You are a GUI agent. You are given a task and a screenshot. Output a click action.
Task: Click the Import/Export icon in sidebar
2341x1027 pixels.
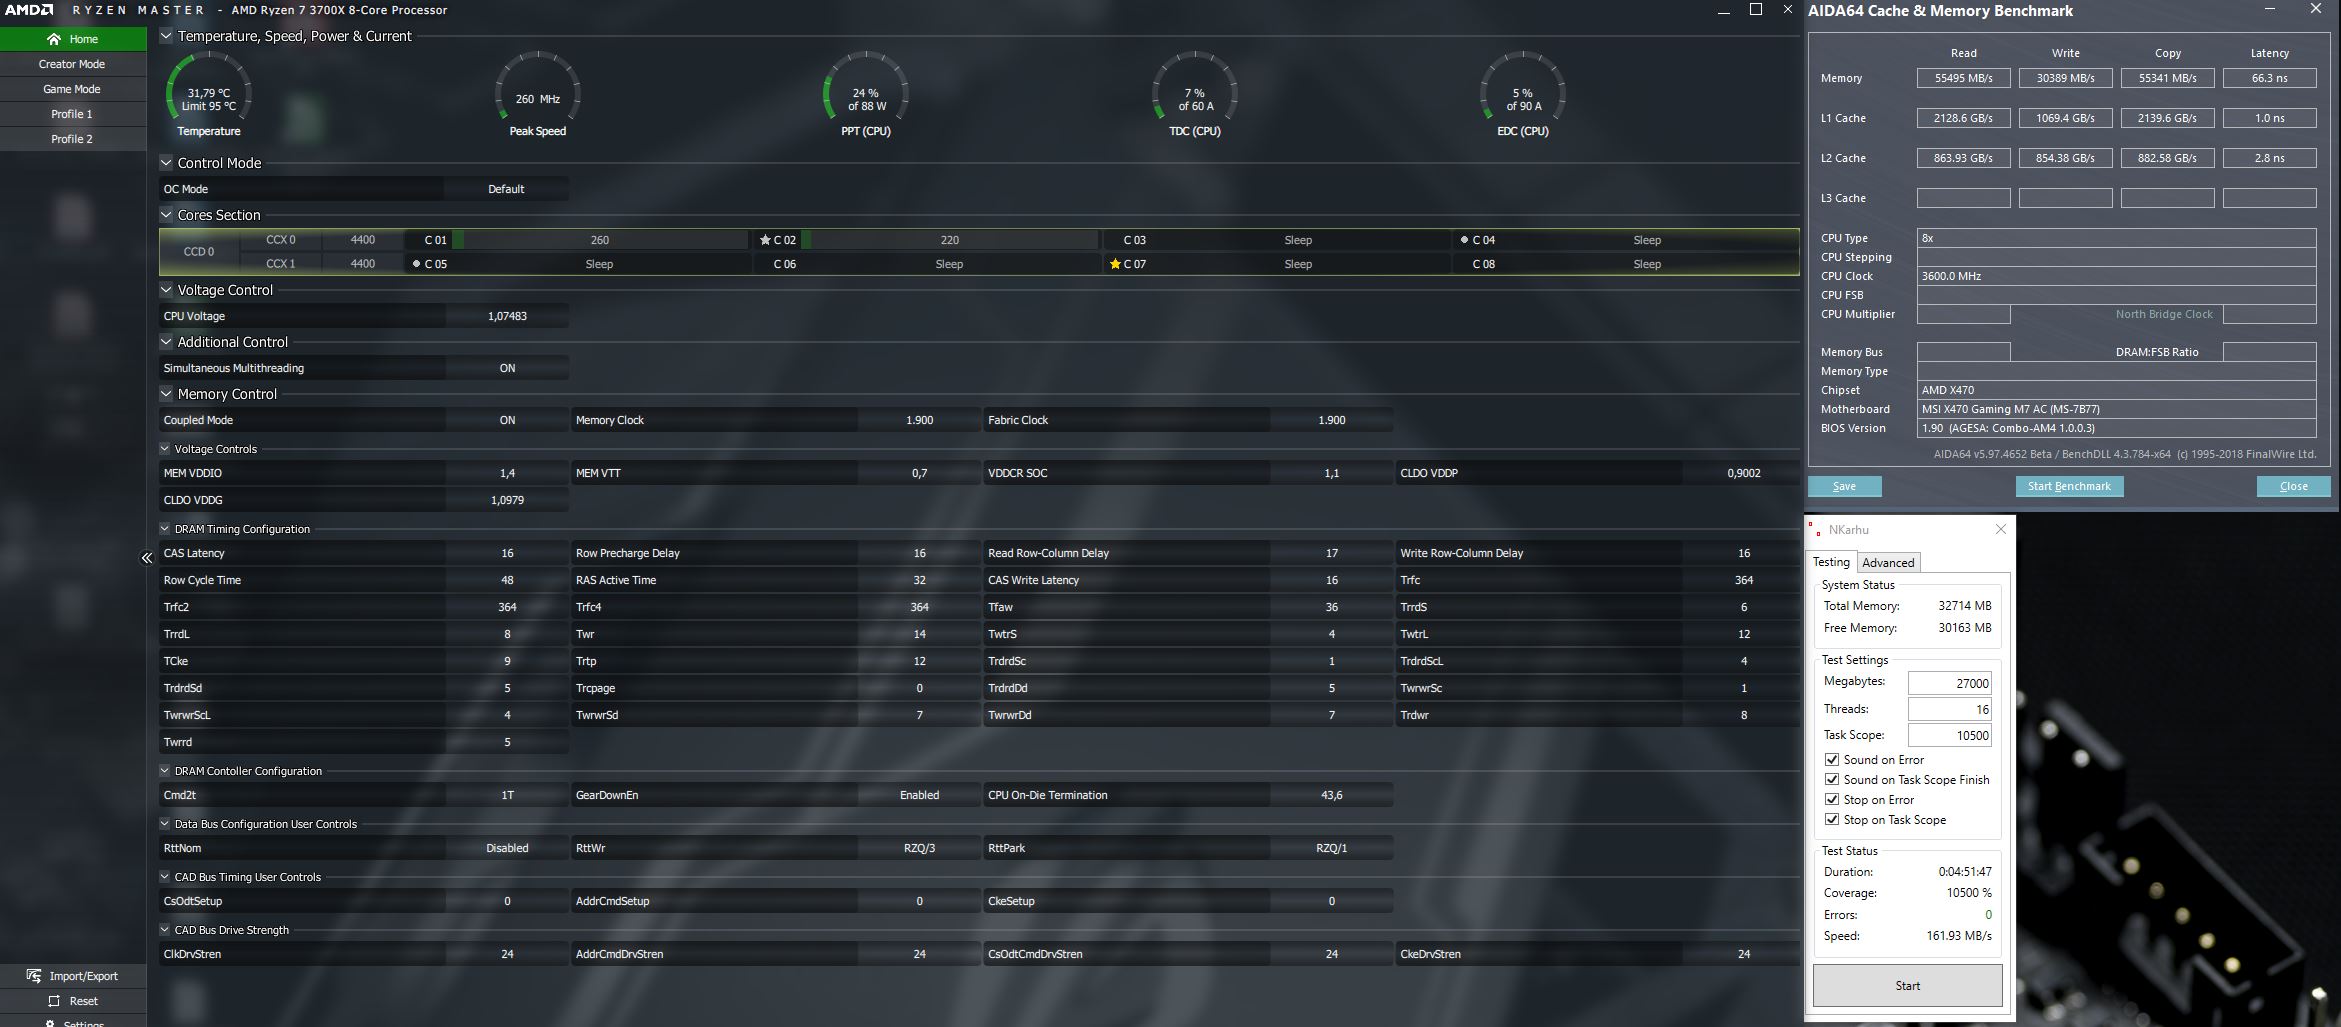(34, 976)
